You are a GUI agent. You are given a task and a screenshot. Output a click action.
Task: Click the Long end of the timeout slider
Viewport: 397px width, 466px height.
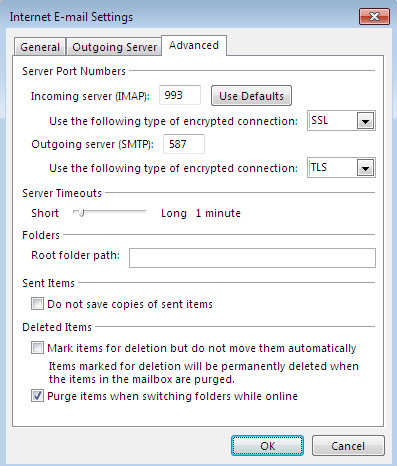coord(173,213)
